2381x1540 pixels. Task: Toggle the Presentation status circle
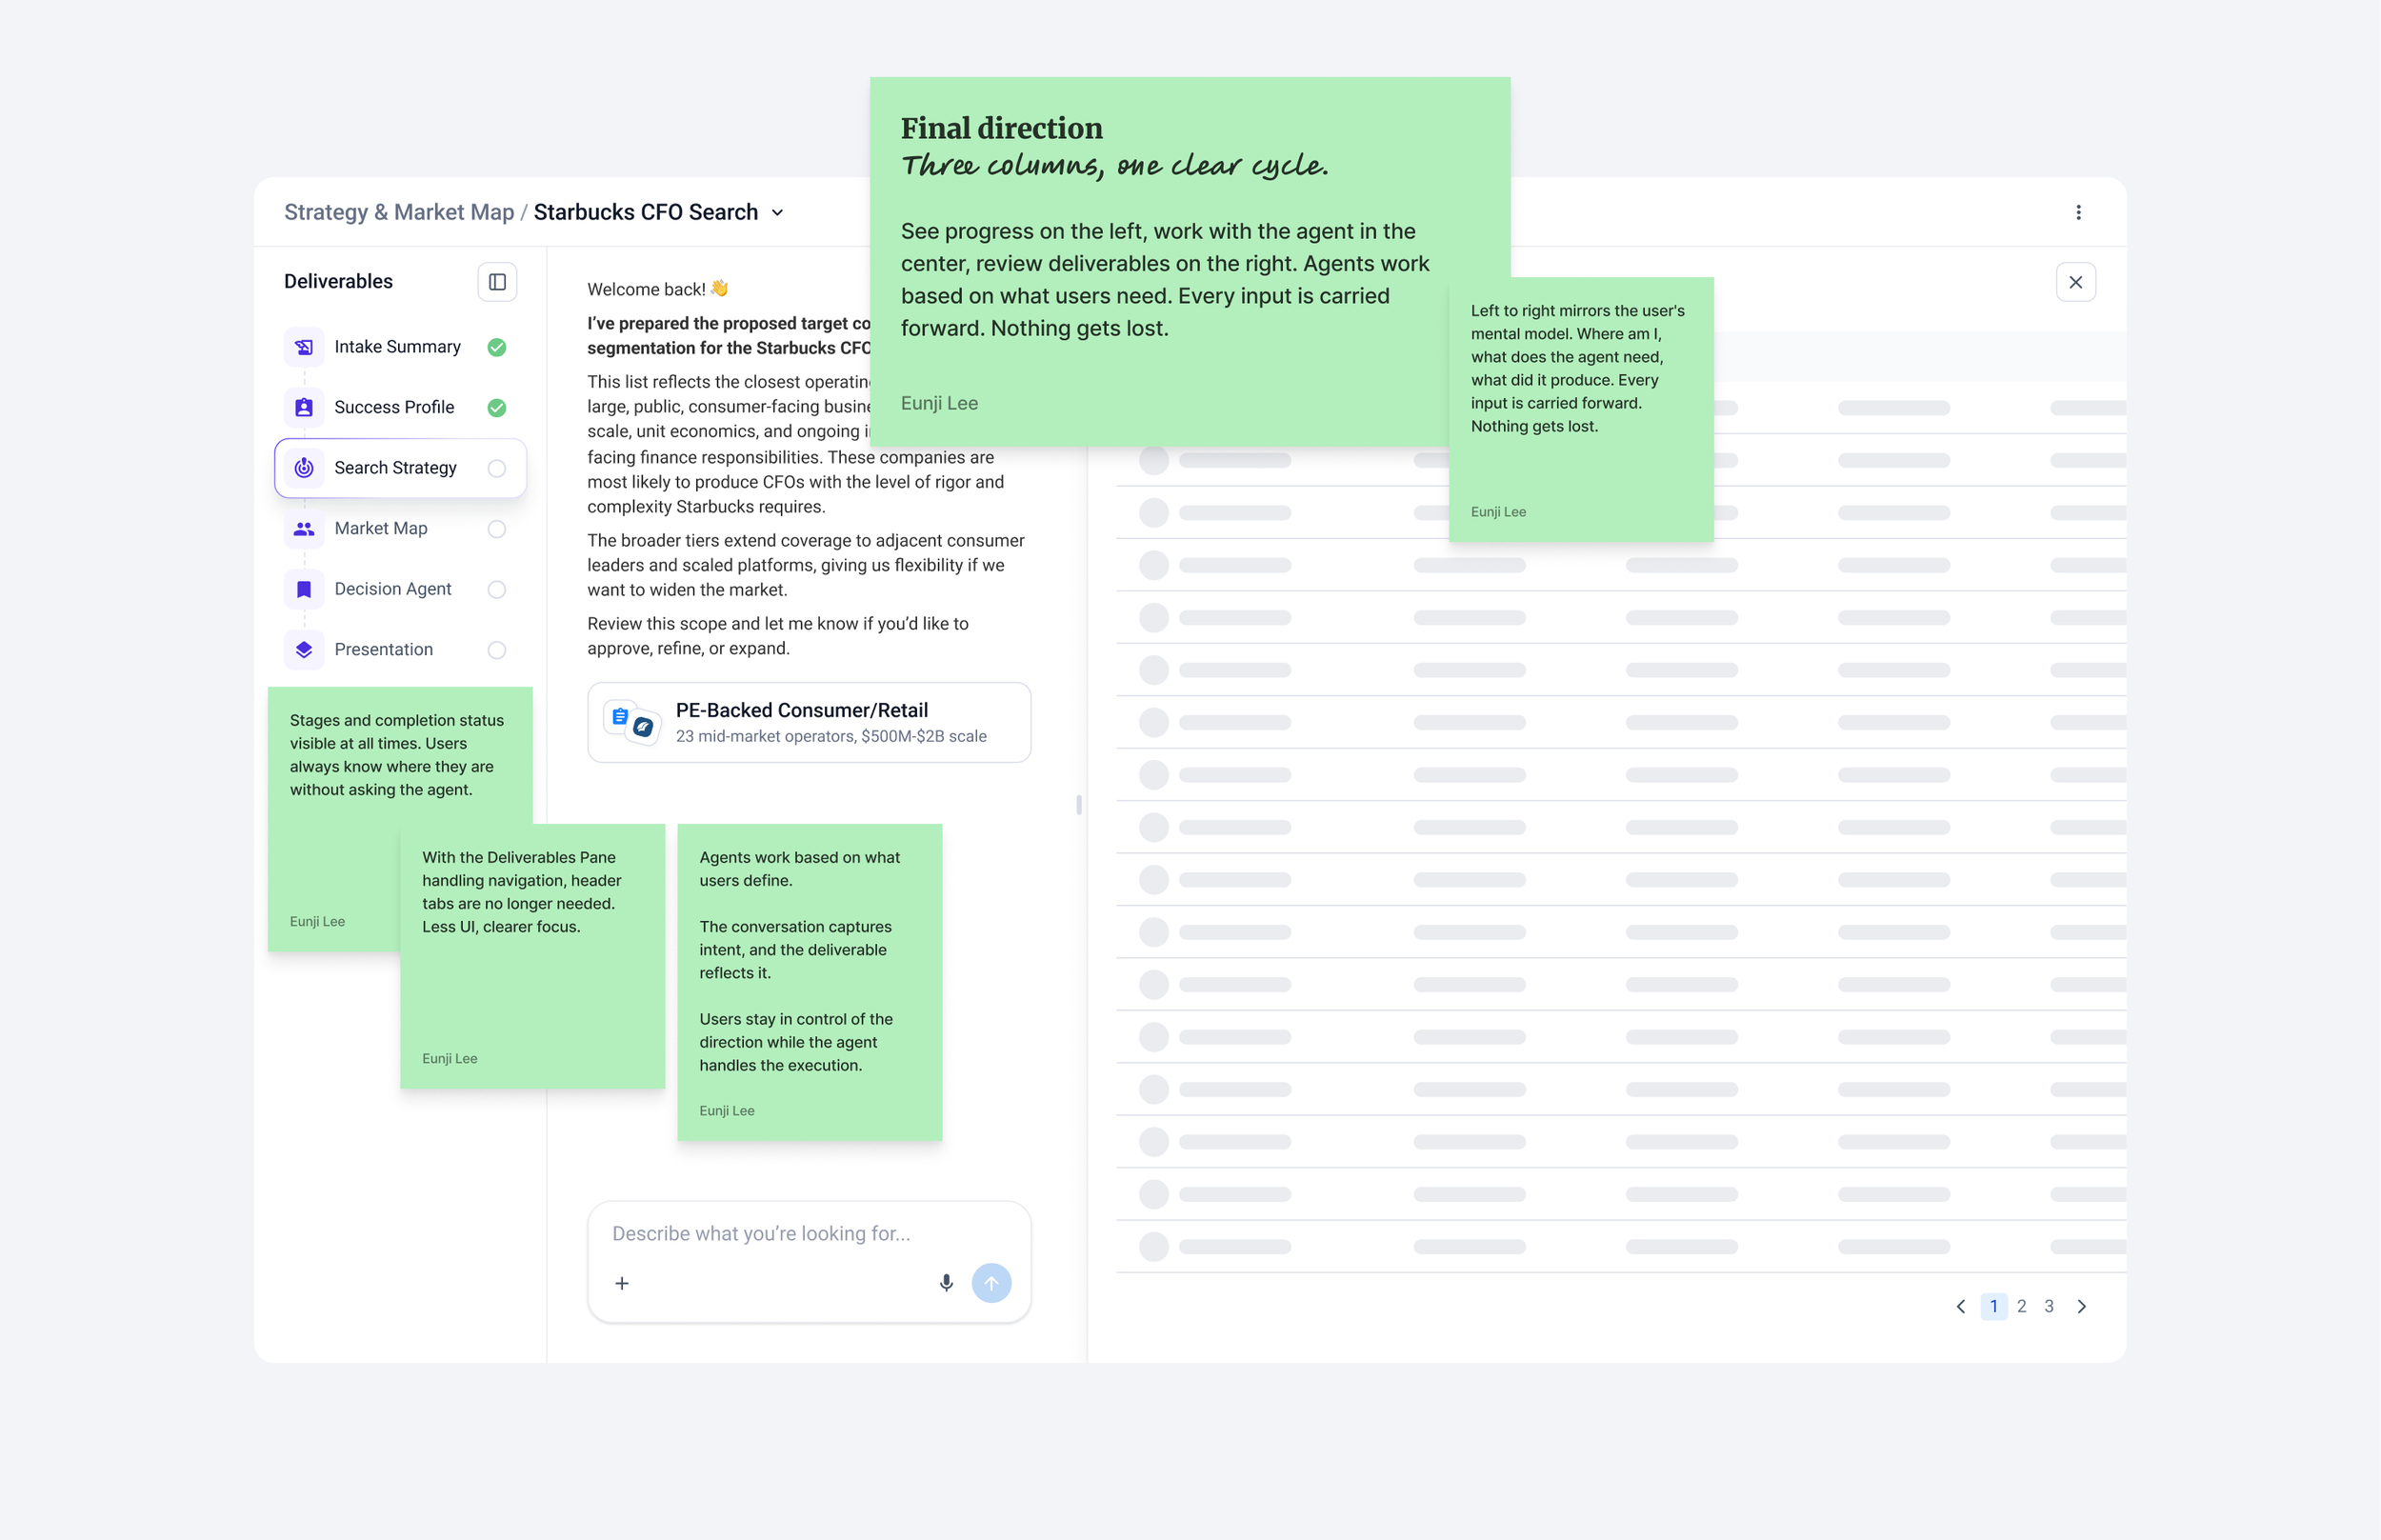tap(497, 650)
